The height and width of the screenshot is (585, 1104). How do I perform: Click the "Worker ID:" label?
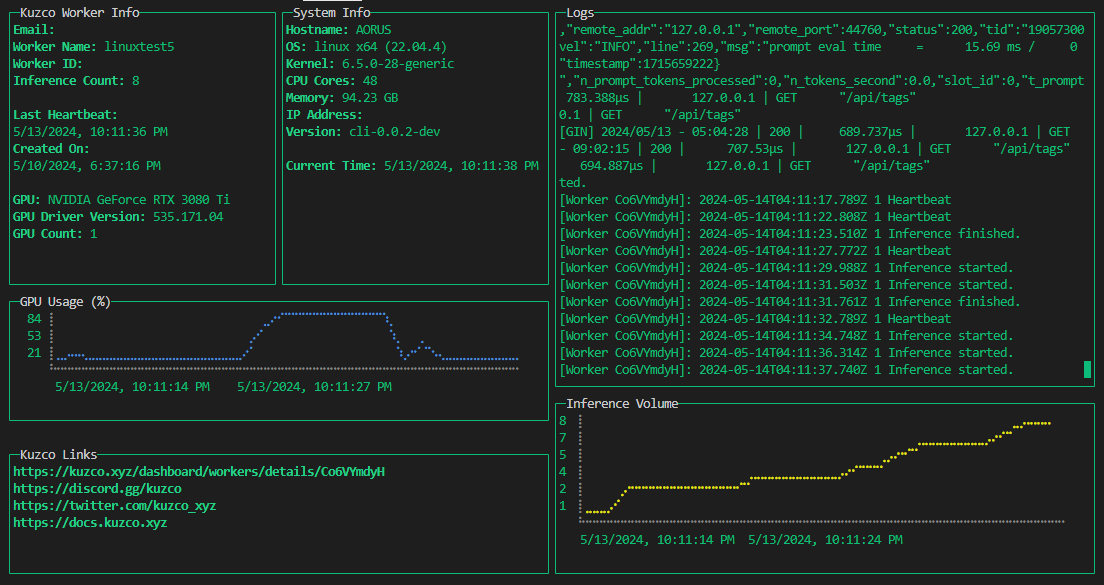click(48, 63)
